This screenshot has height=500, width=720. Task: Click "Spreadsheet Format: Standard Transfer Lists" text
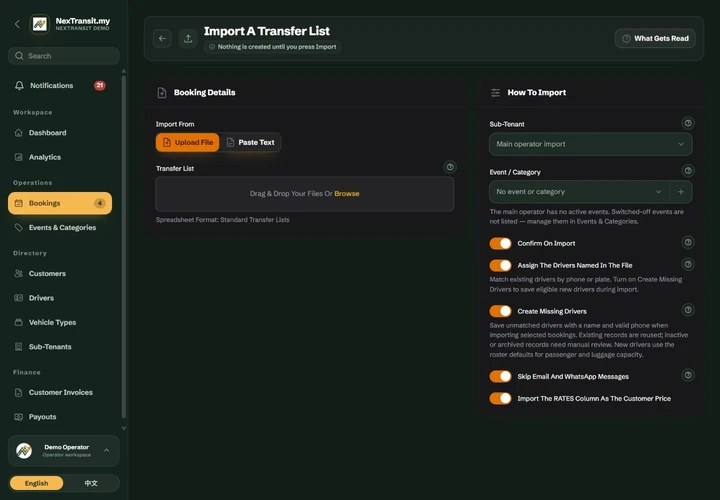[x=223, y=219]
